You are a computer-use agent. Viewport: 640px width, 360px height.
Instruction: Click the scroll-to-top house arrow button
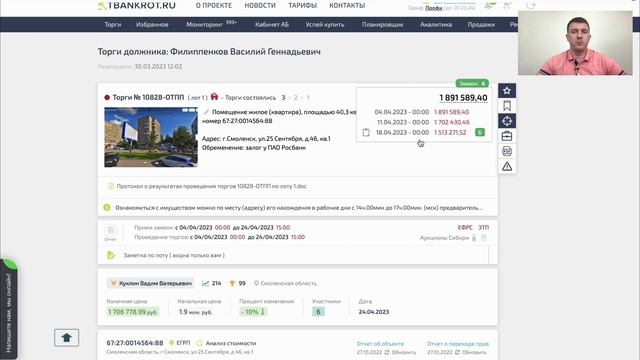[x=67, y=338]
